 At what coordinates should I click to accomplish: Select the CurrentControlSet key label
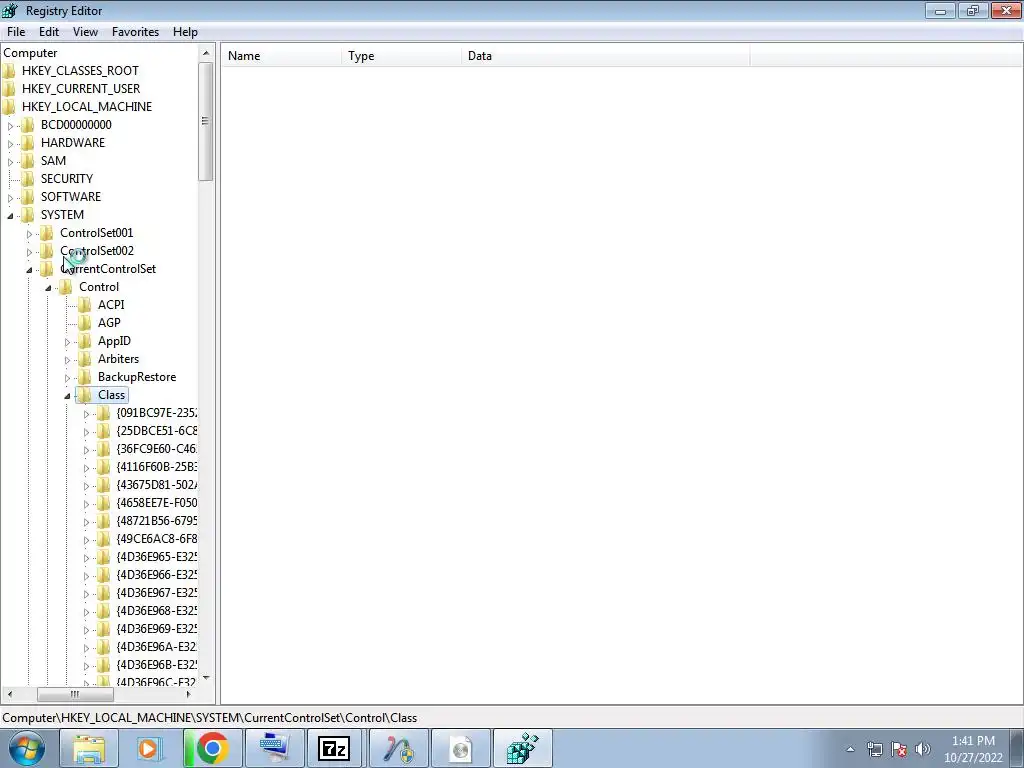coord(108,269)
